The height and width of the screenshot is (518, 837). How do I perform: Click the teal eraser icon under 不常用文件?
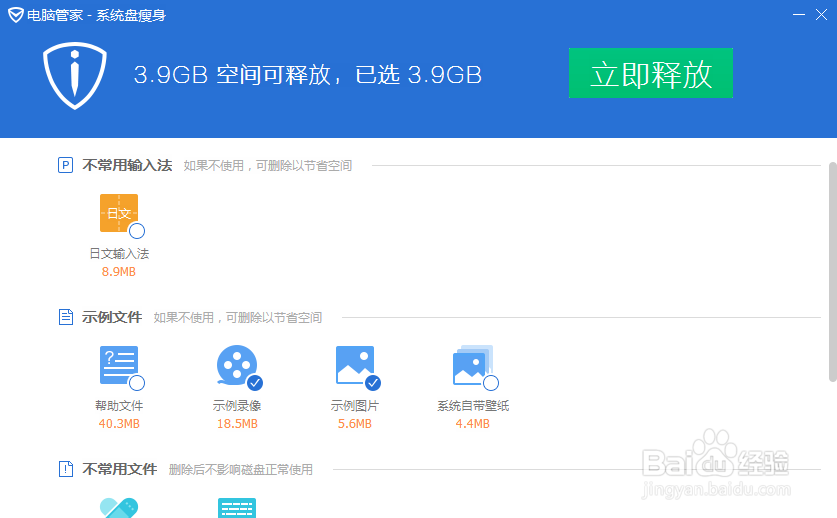point(119,508)
